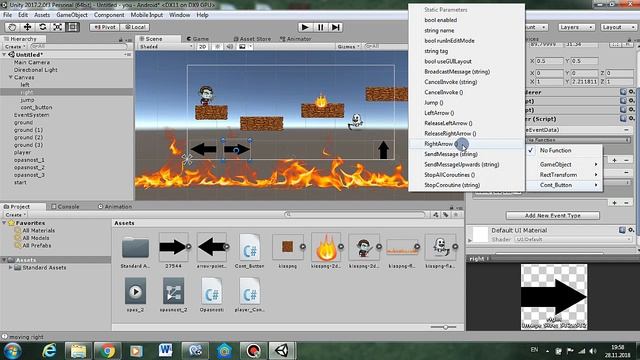Select Cont_Button C# script asset
The image size is (640, 360).
tap(249, 247)
